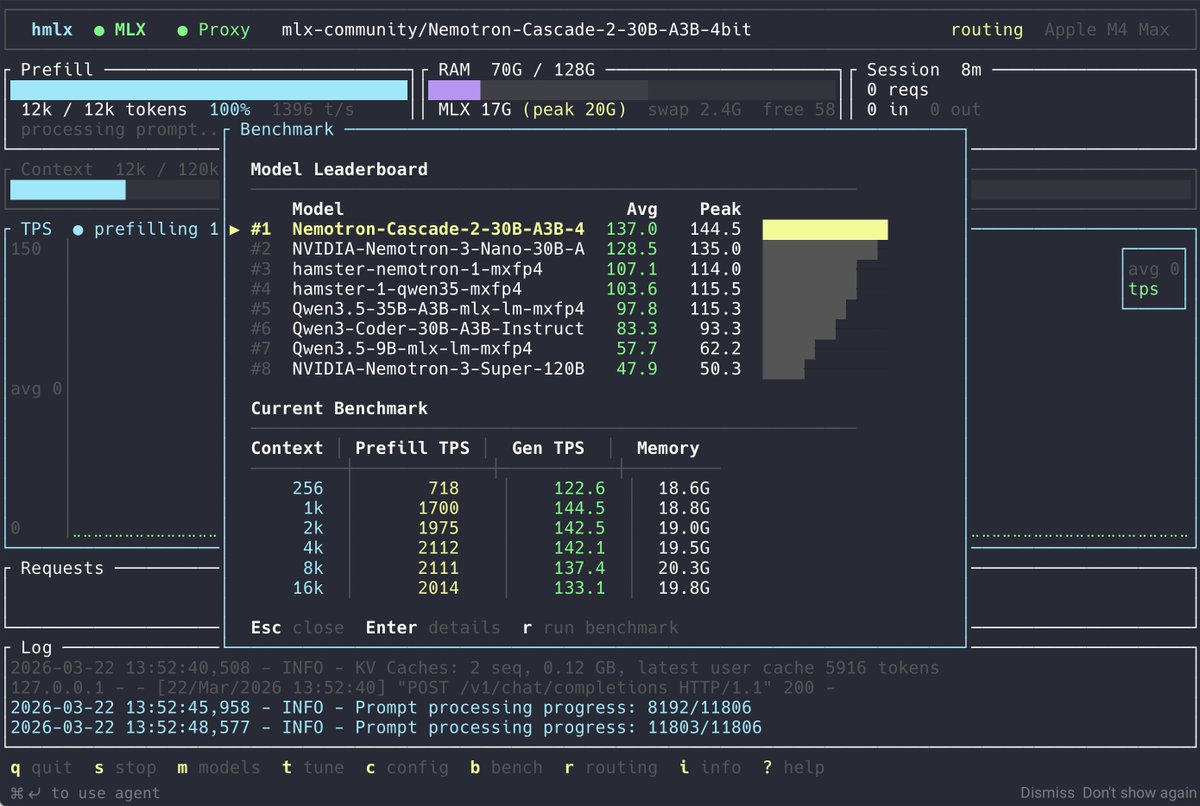Click the Requests panel title

[x=62, y=568]
